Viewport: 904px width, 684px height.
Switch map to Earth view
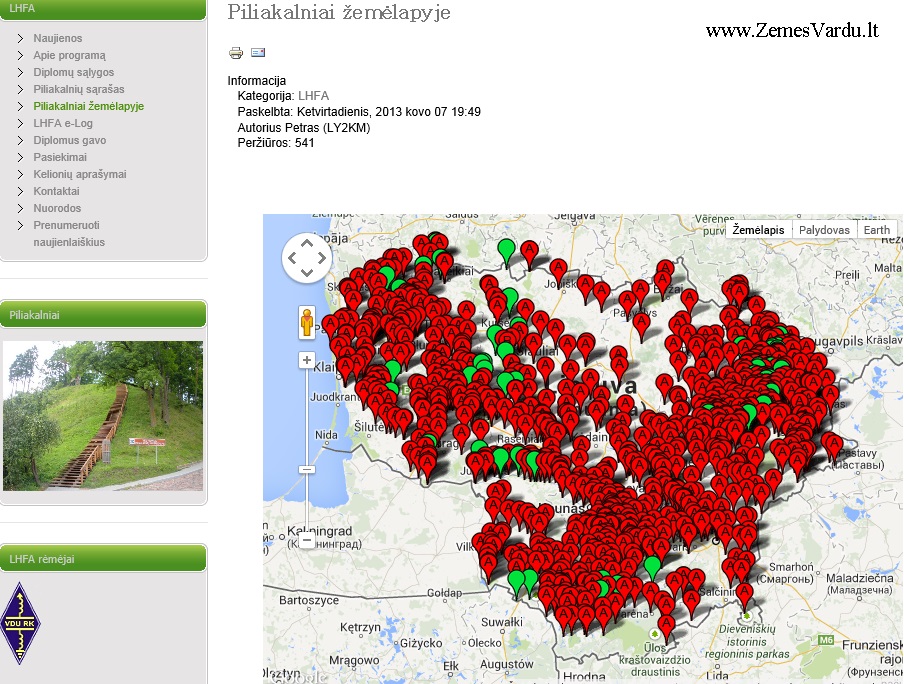pyautogui.click(x=876, y=230)
